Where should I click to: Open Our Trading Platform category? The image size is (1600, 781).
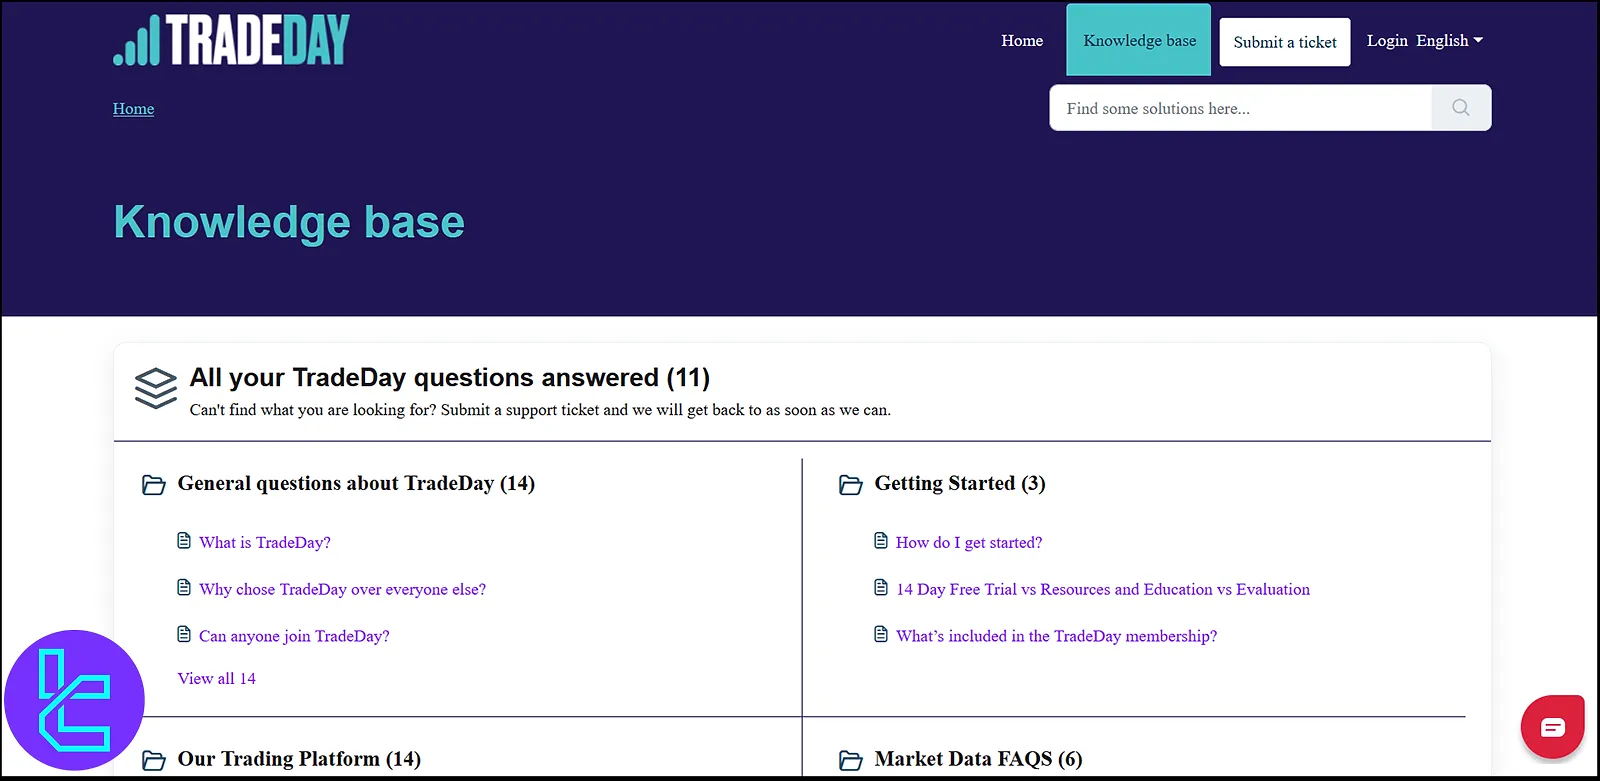pos(299,759)
